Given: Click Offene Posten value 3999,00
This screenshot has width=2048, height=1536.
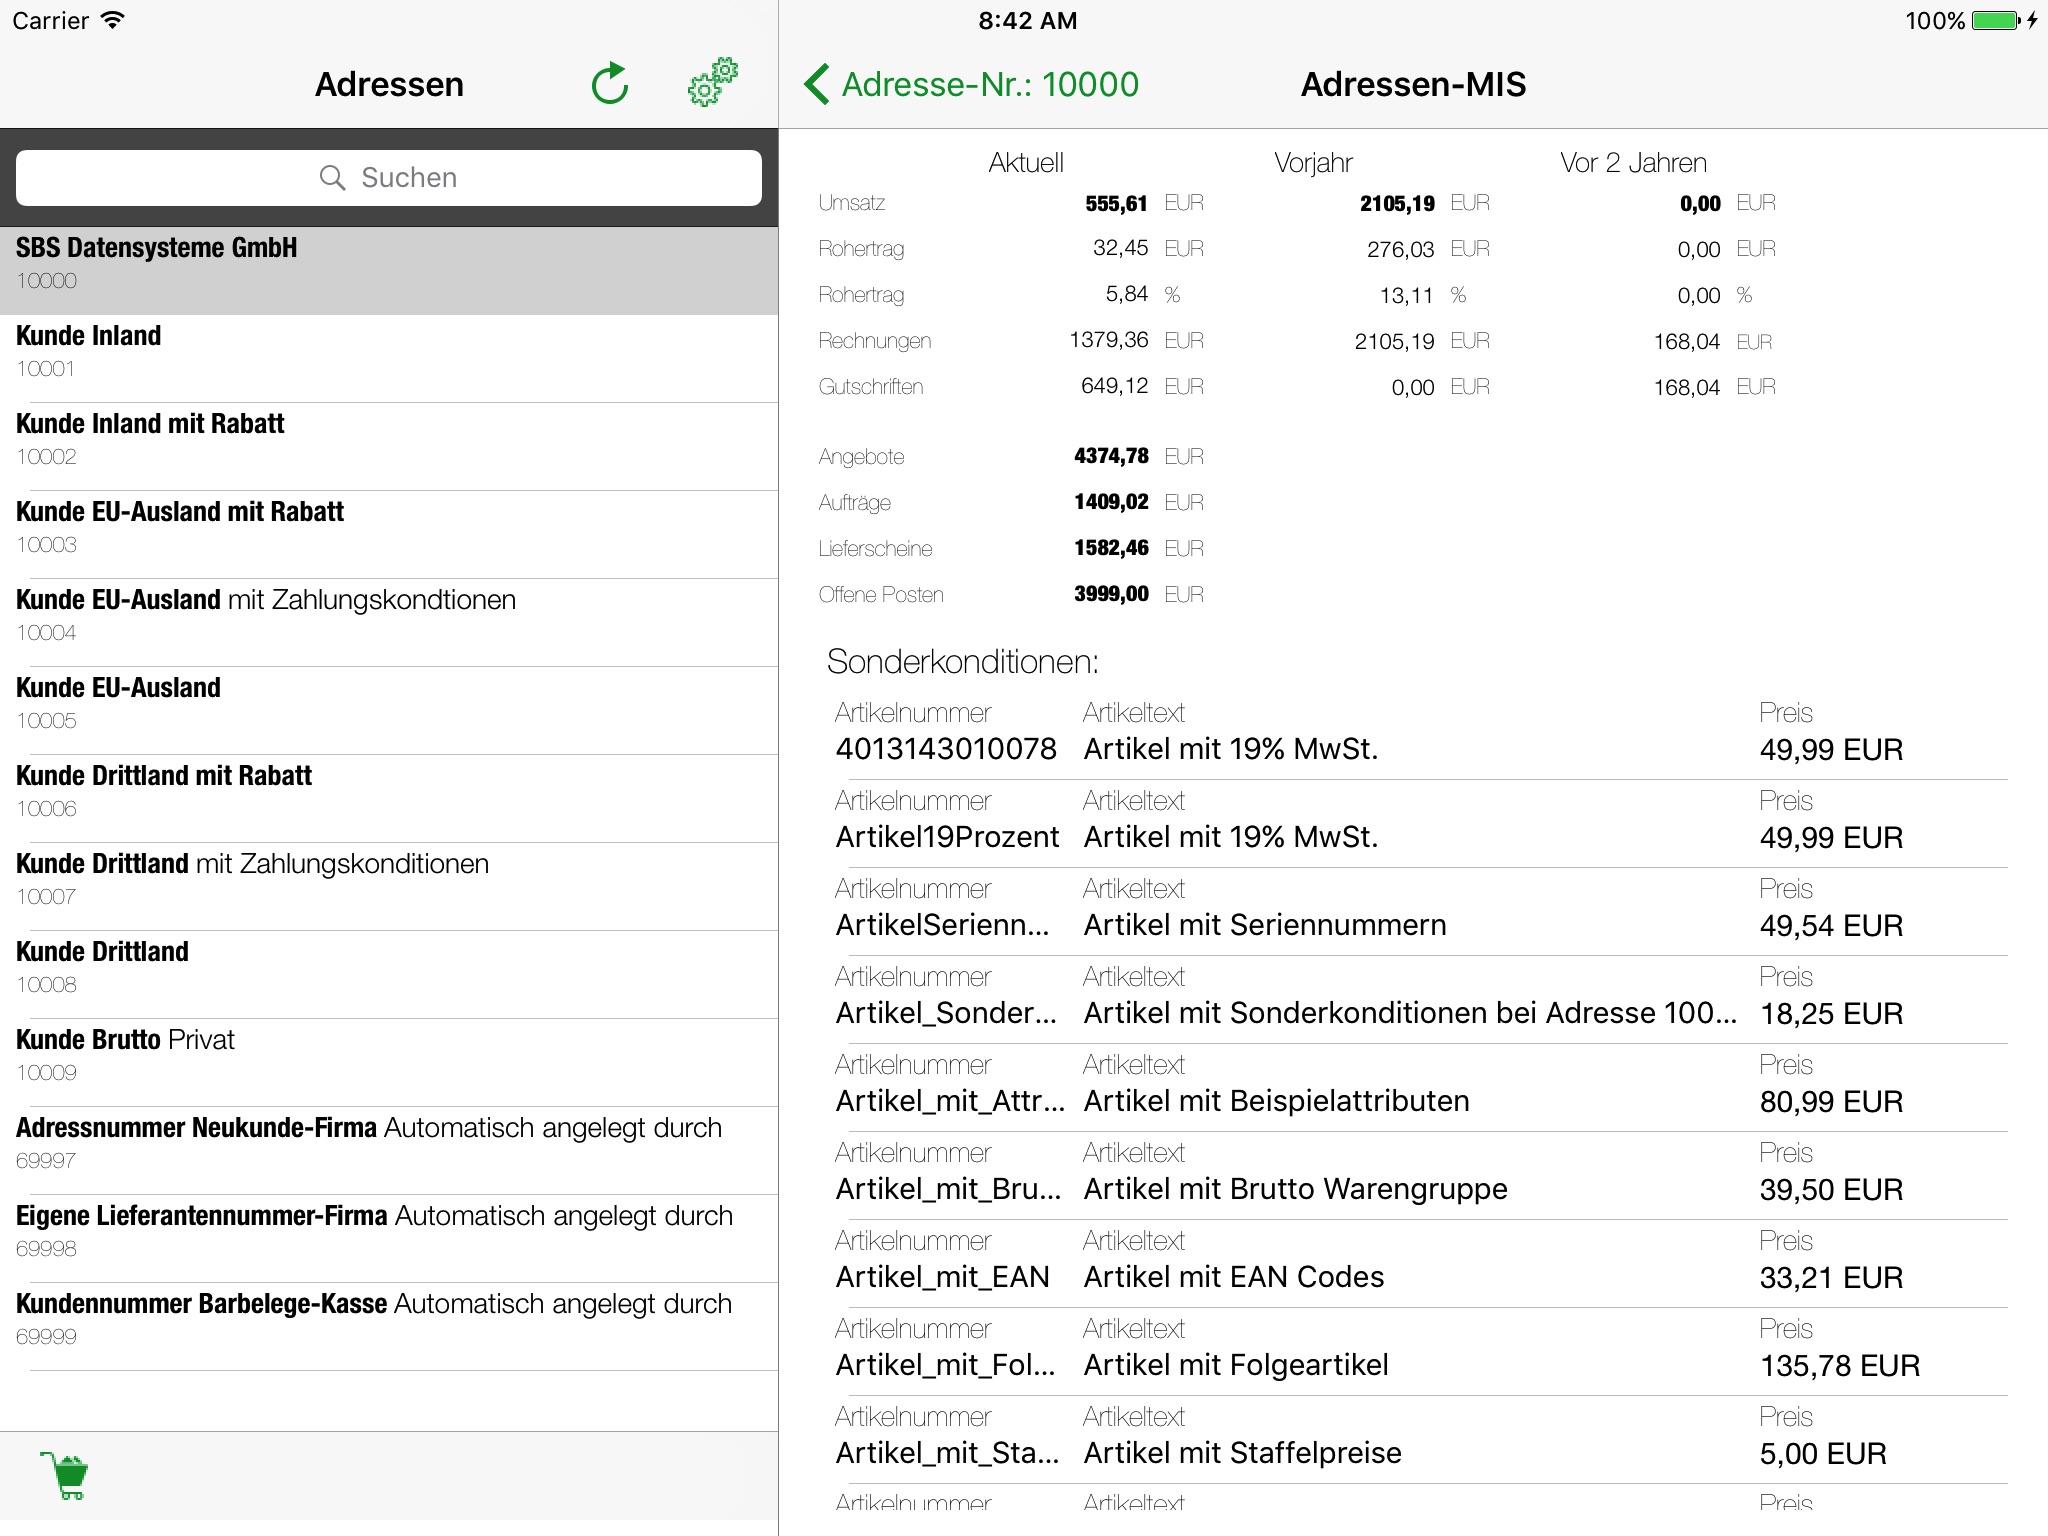Looking at the screenshot, I should [1112, 594].
